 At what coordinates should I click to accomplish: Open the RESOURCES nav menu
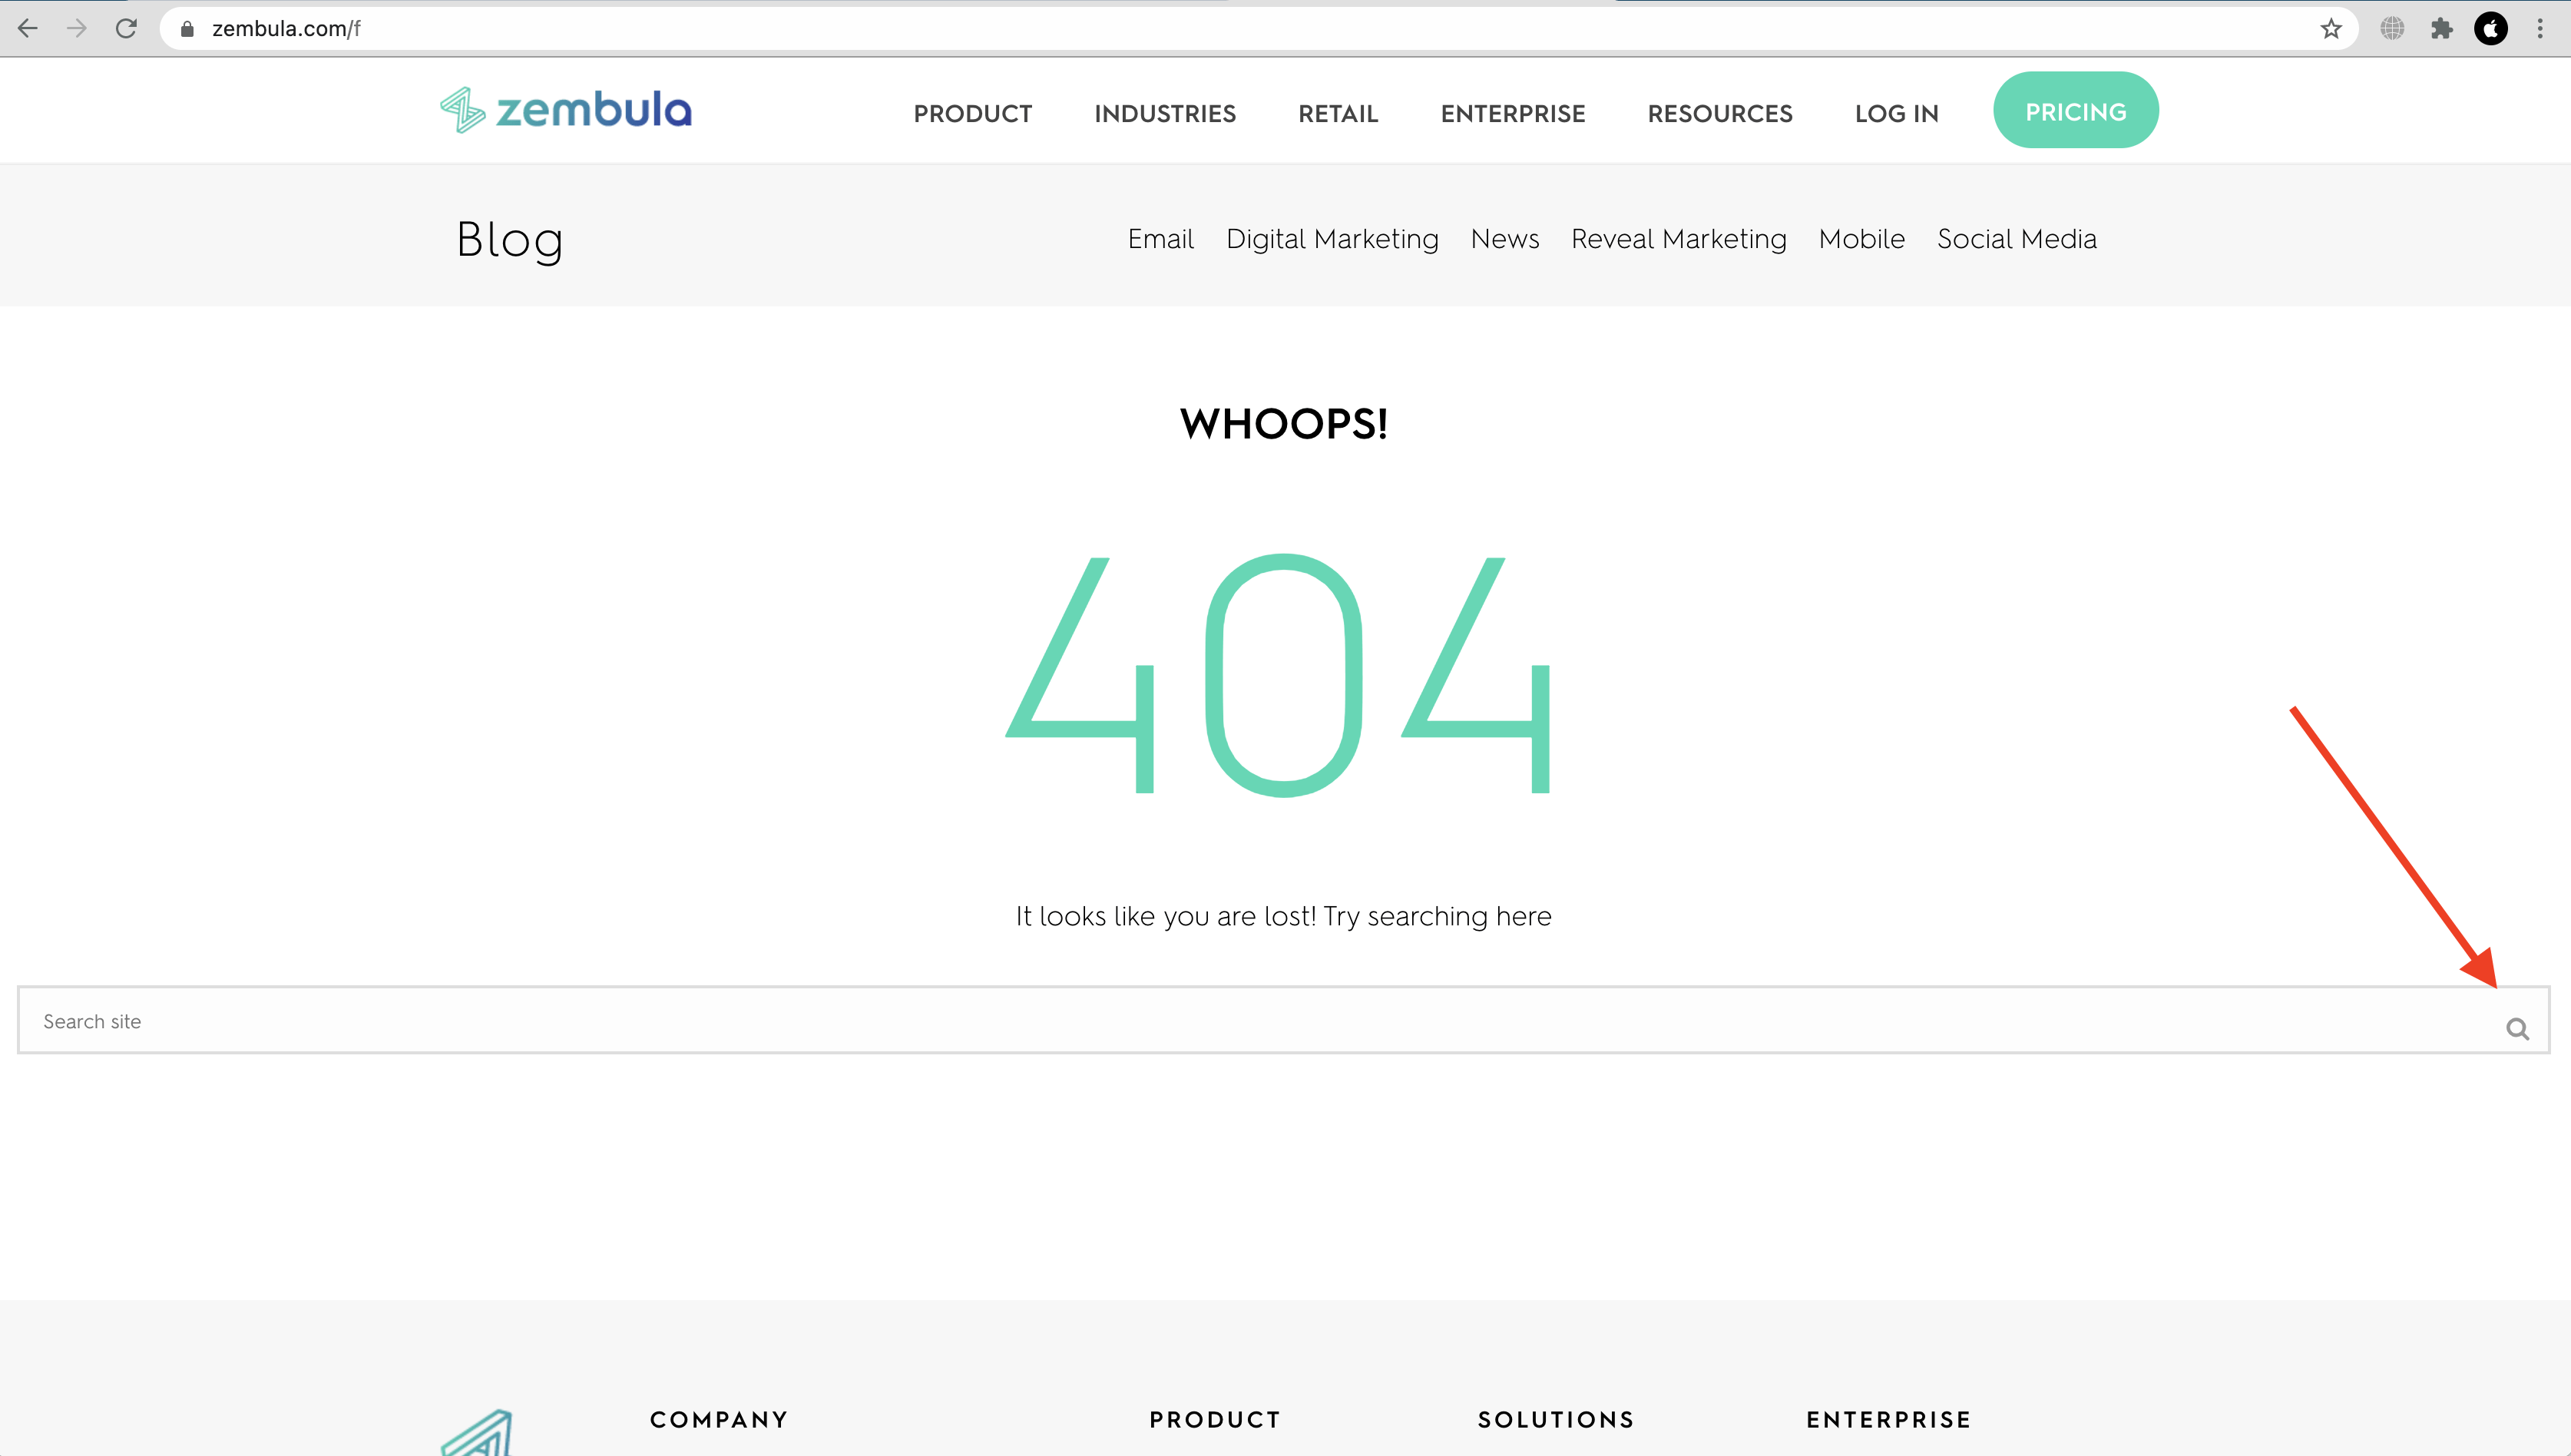pyautogui.click(x=1720, y=114)
